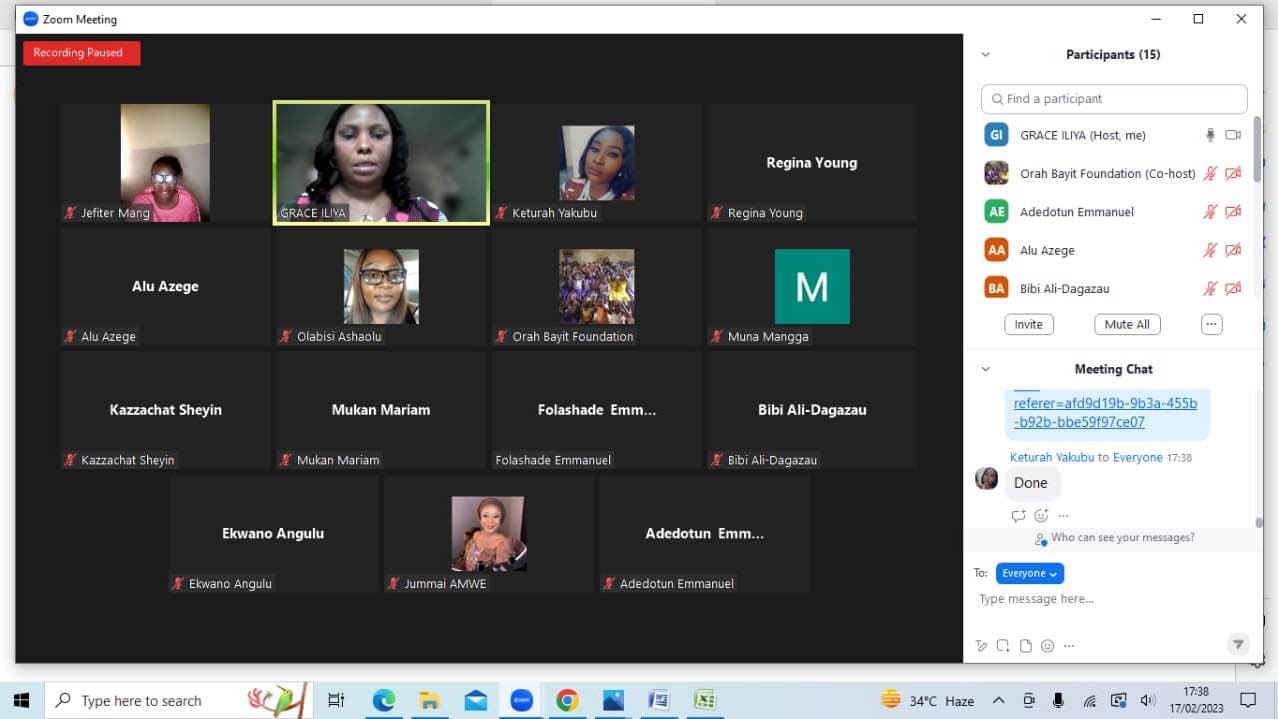This screenshot has width=1278, height=719.
Task: Focus the Find a participant field
Action: pyautogui.click(x=1114, y=99)
